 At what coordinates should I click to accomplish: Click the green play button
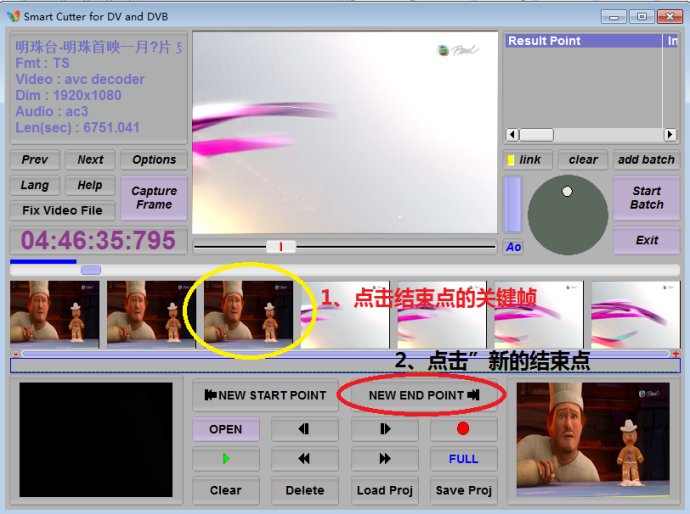click(226, 459)
